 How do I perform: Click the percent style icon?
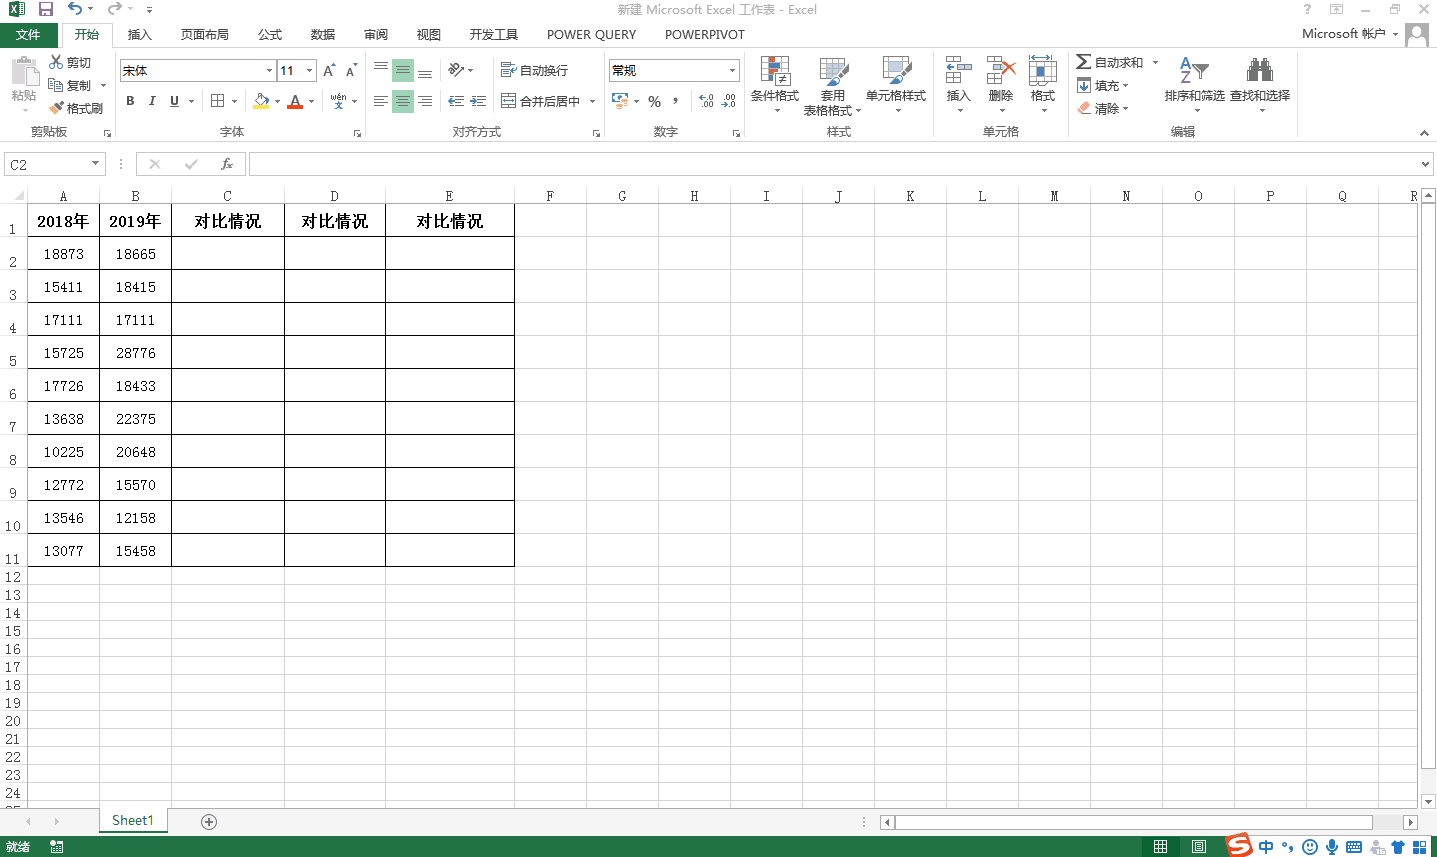(655, 101)
